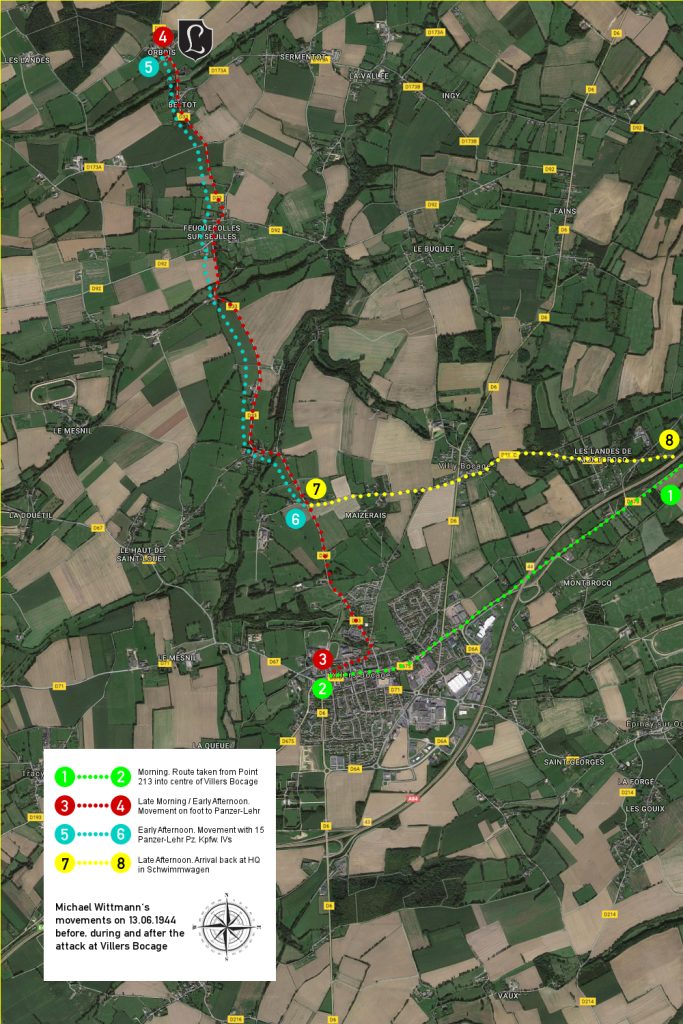Click the LE BUQUET place label
This screenshot has width=683, height=1024.
pos(434,249)
